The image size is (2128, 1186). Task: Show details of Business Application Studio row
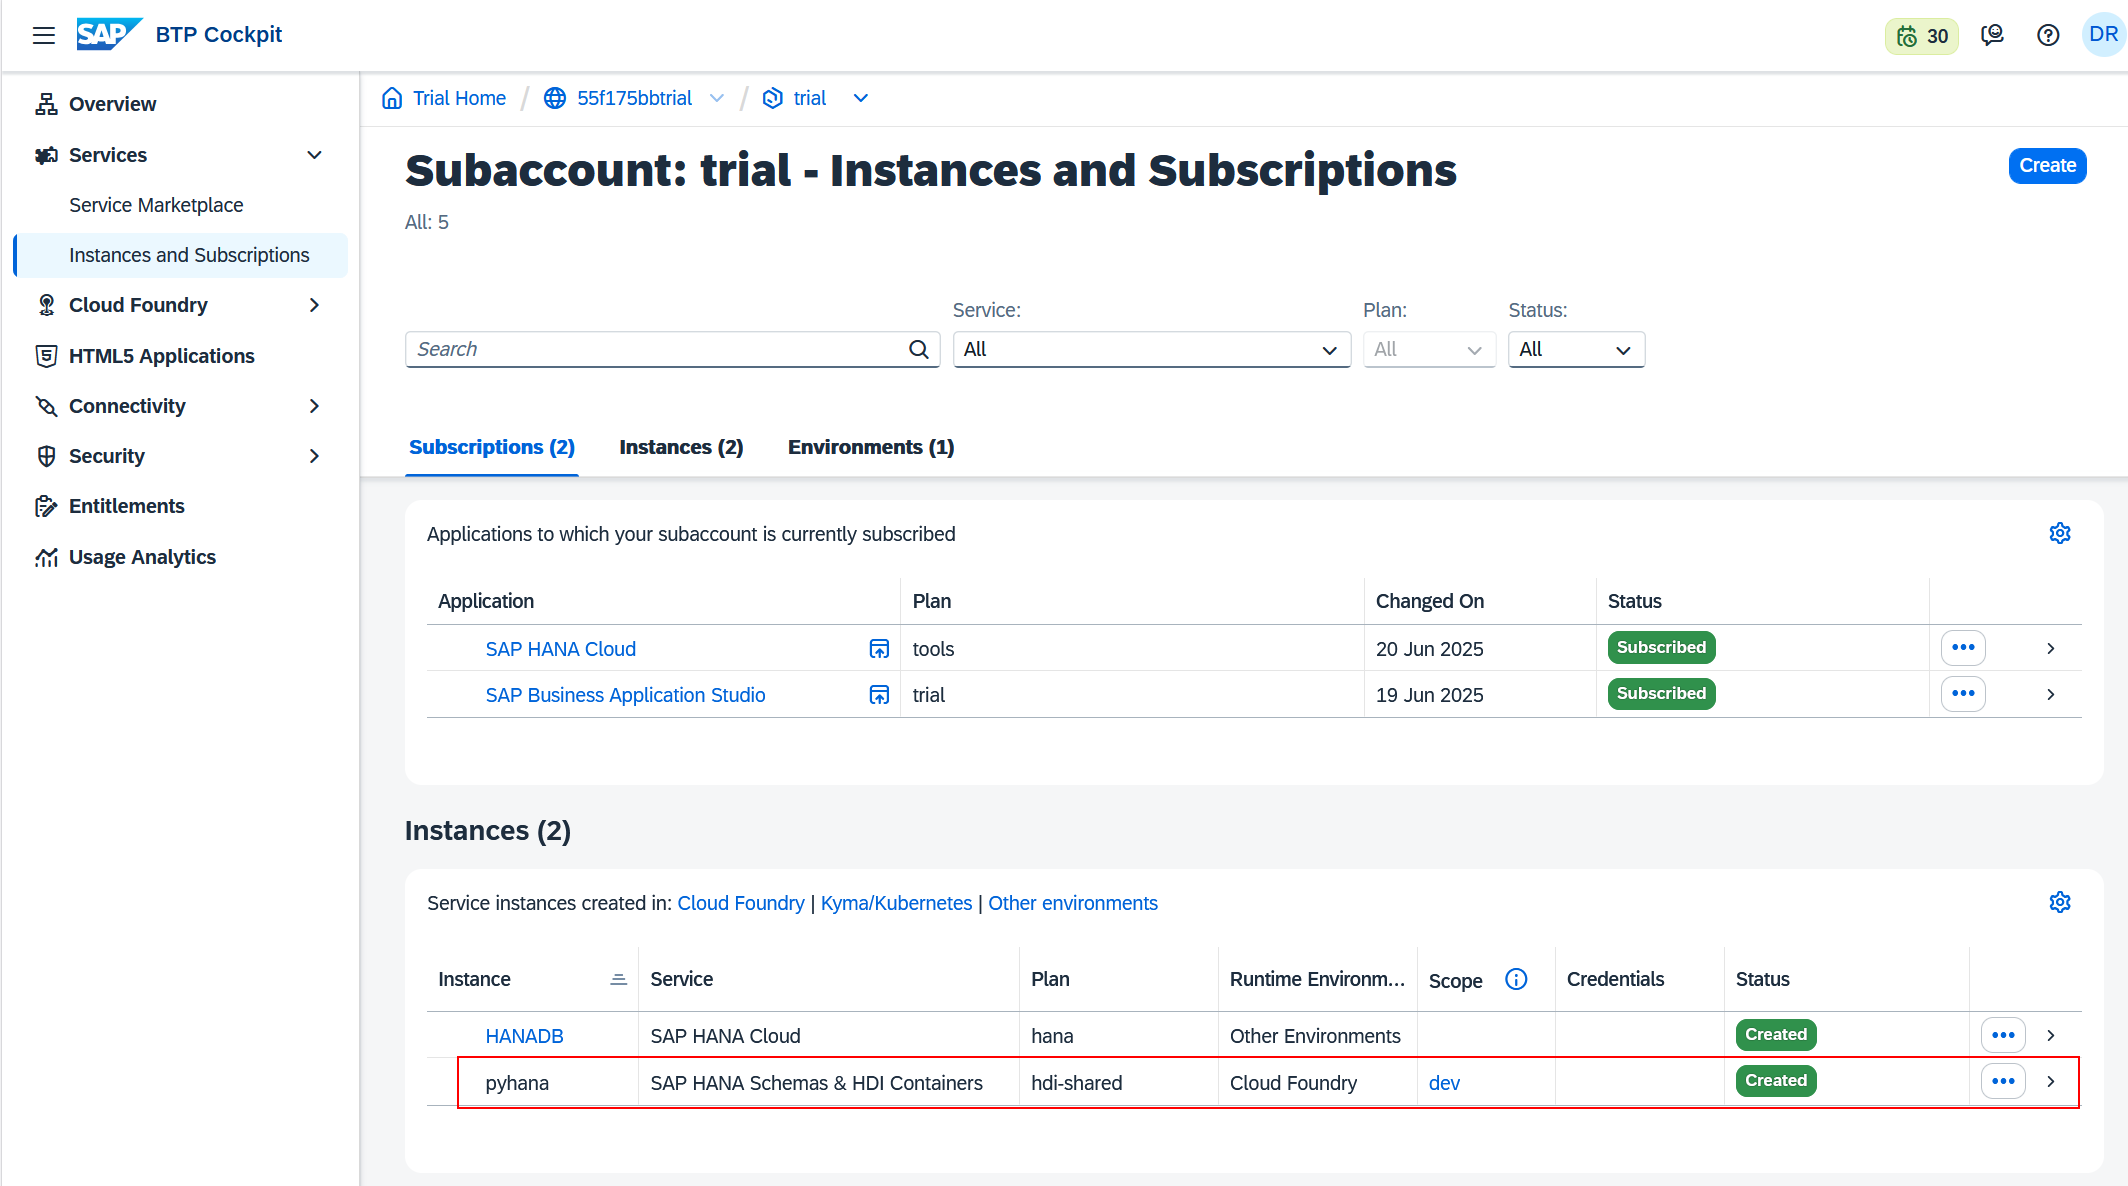pos(2051,694)
